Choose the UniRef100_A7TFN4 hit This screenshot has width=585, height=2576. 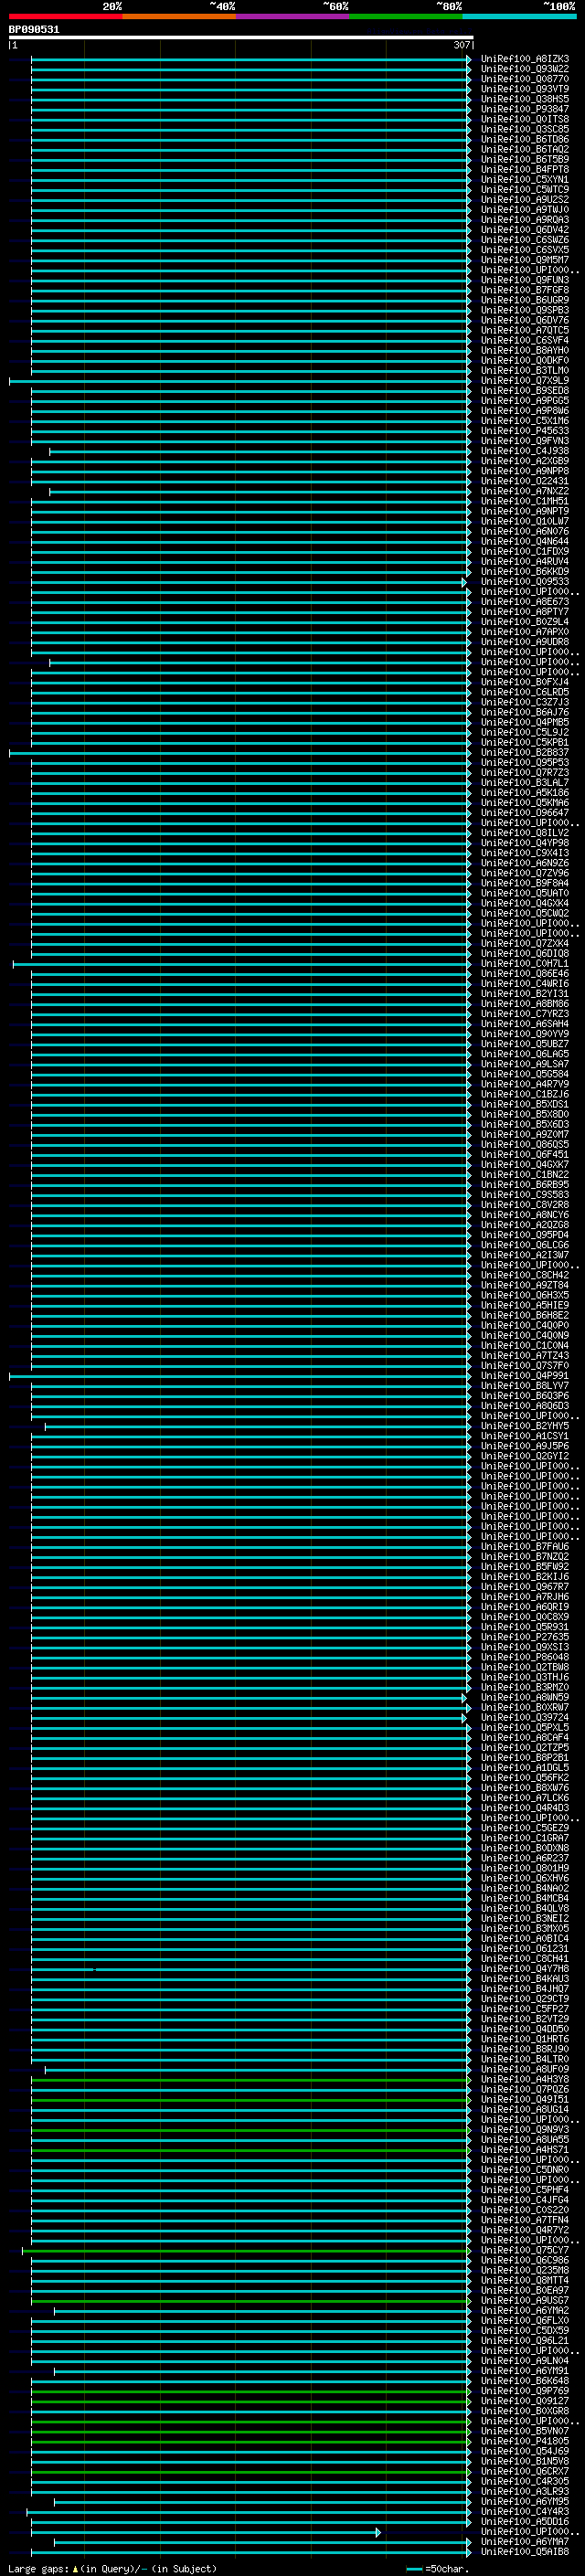[x=524, y=2220]
